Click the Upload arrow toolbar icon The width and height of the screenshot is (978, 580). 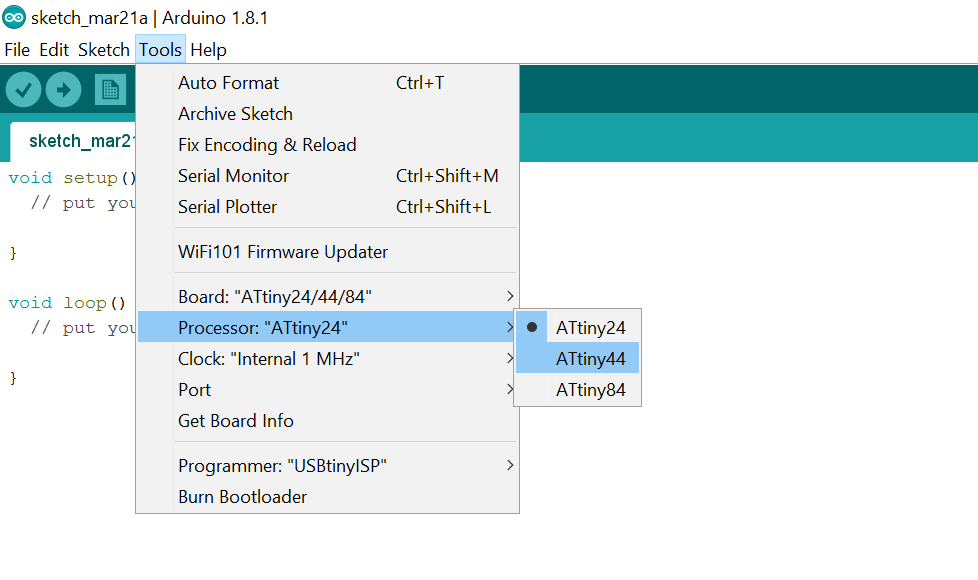click(64, 90)
